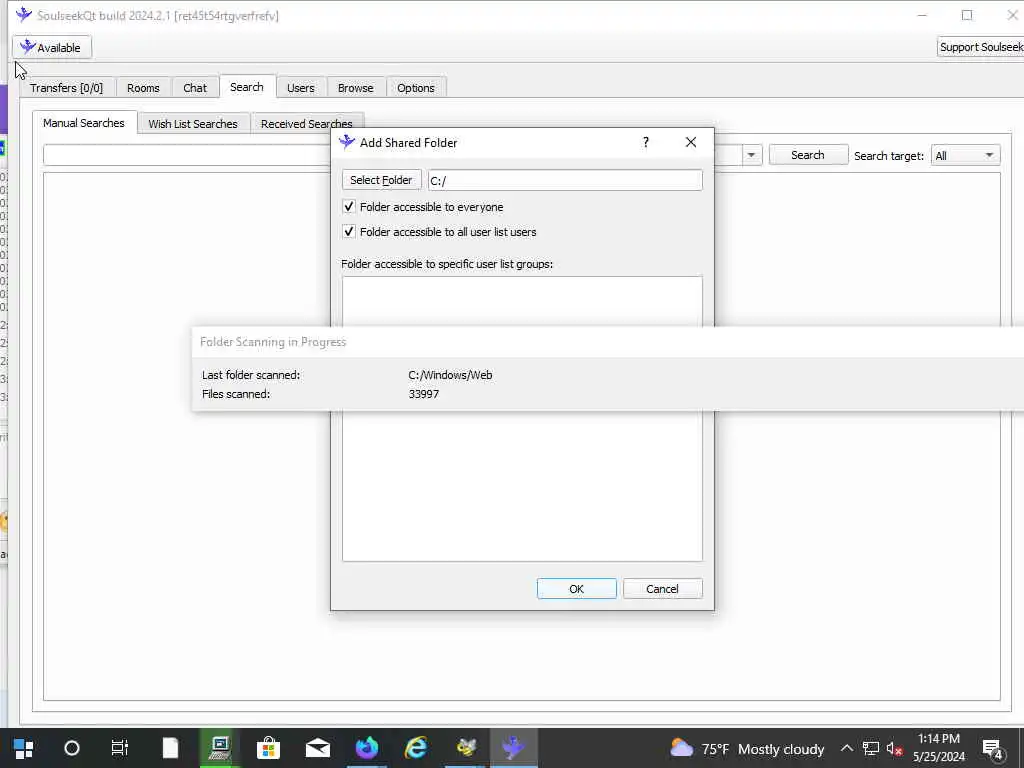Click the Support Soulseek button
Image resolution: width=1024 pixels, height=768 pixels.
click(x=980, y=47)
